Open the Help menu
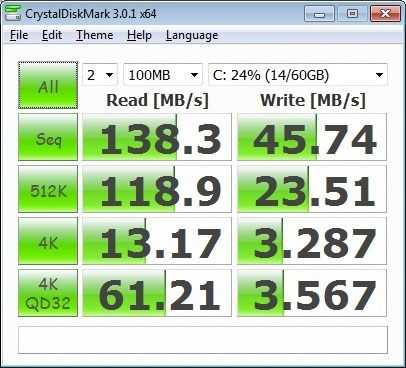The height and width of the screenshot is (368, 406). (x=139, y=35)
